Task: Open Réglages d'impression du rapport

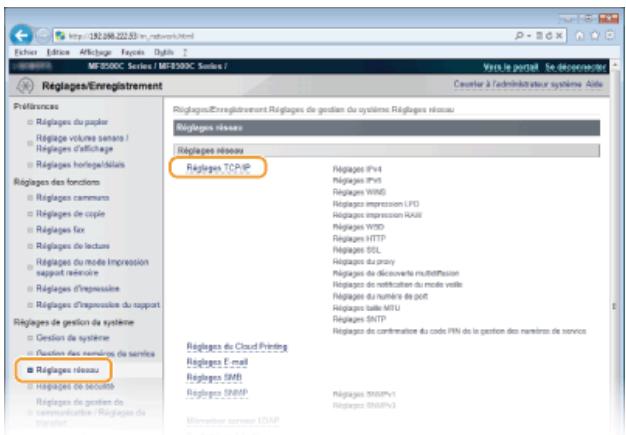Action: tap(98, 305)
